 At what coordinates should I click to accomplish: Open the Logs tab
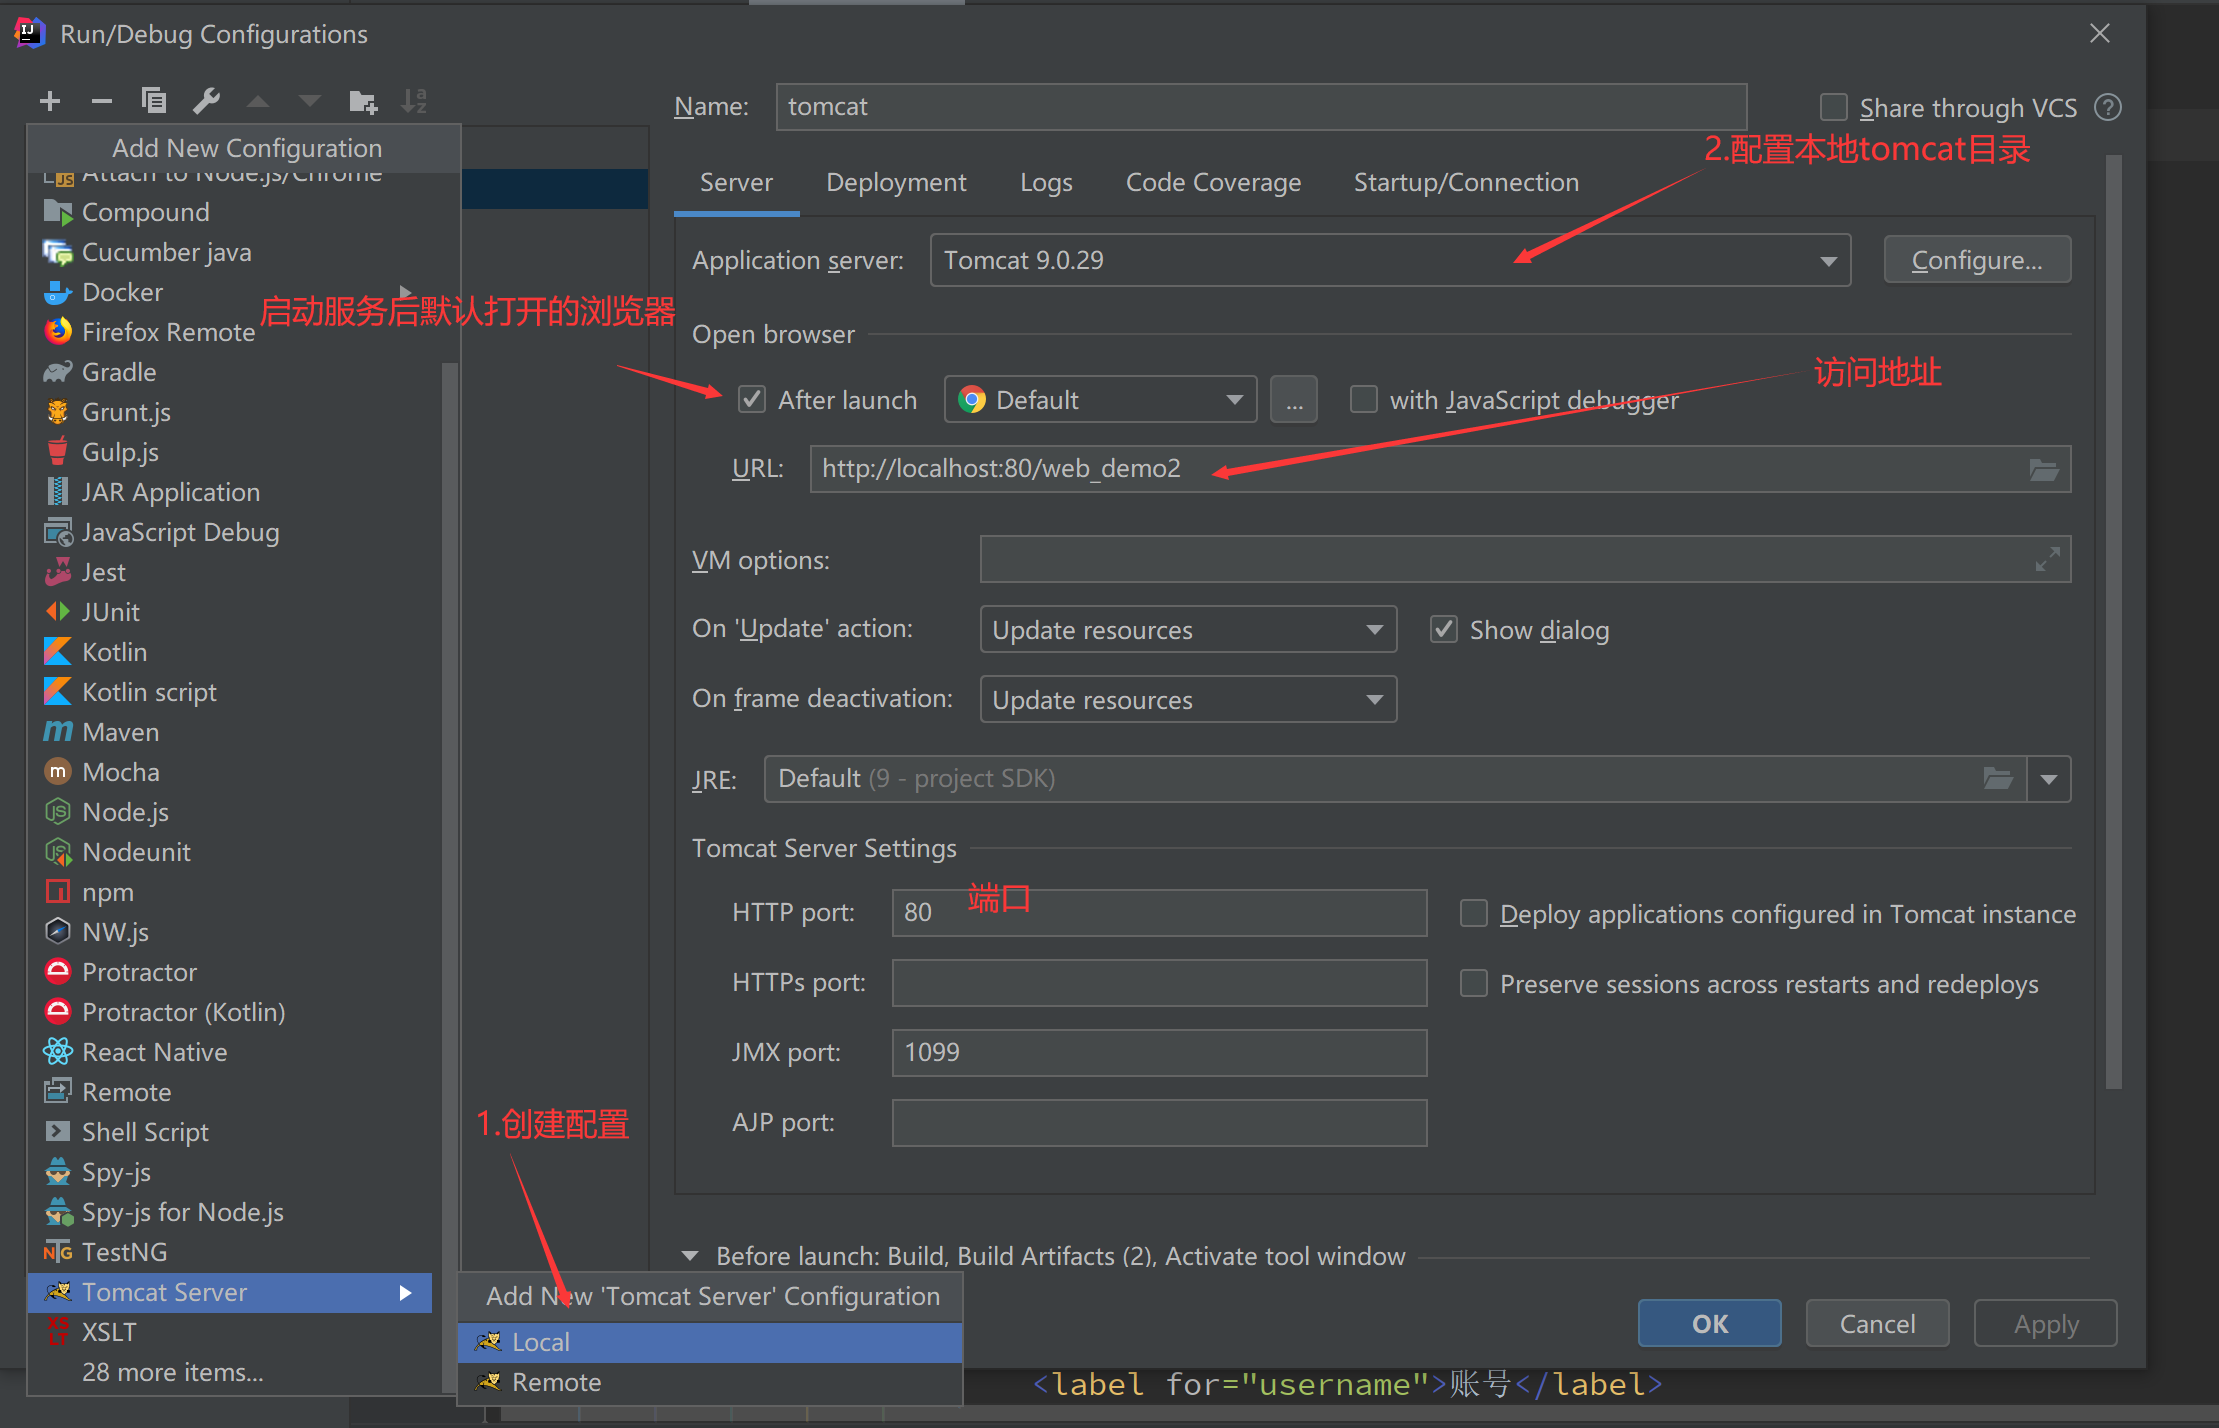pos(1046,183)
